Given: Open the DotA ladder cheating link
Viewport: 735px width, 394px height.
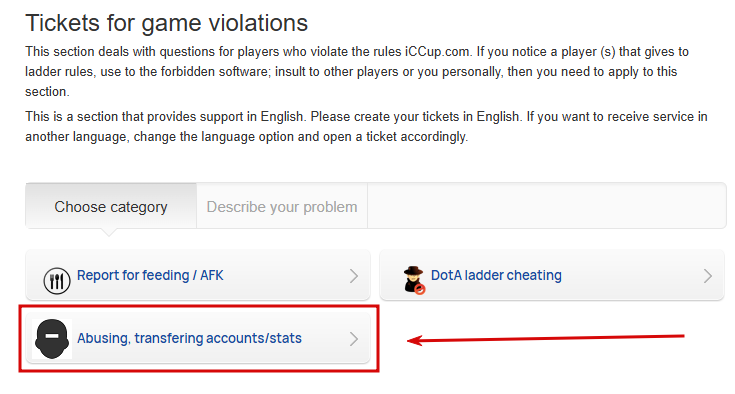Looking at the screenshot, I should point(496,275).
